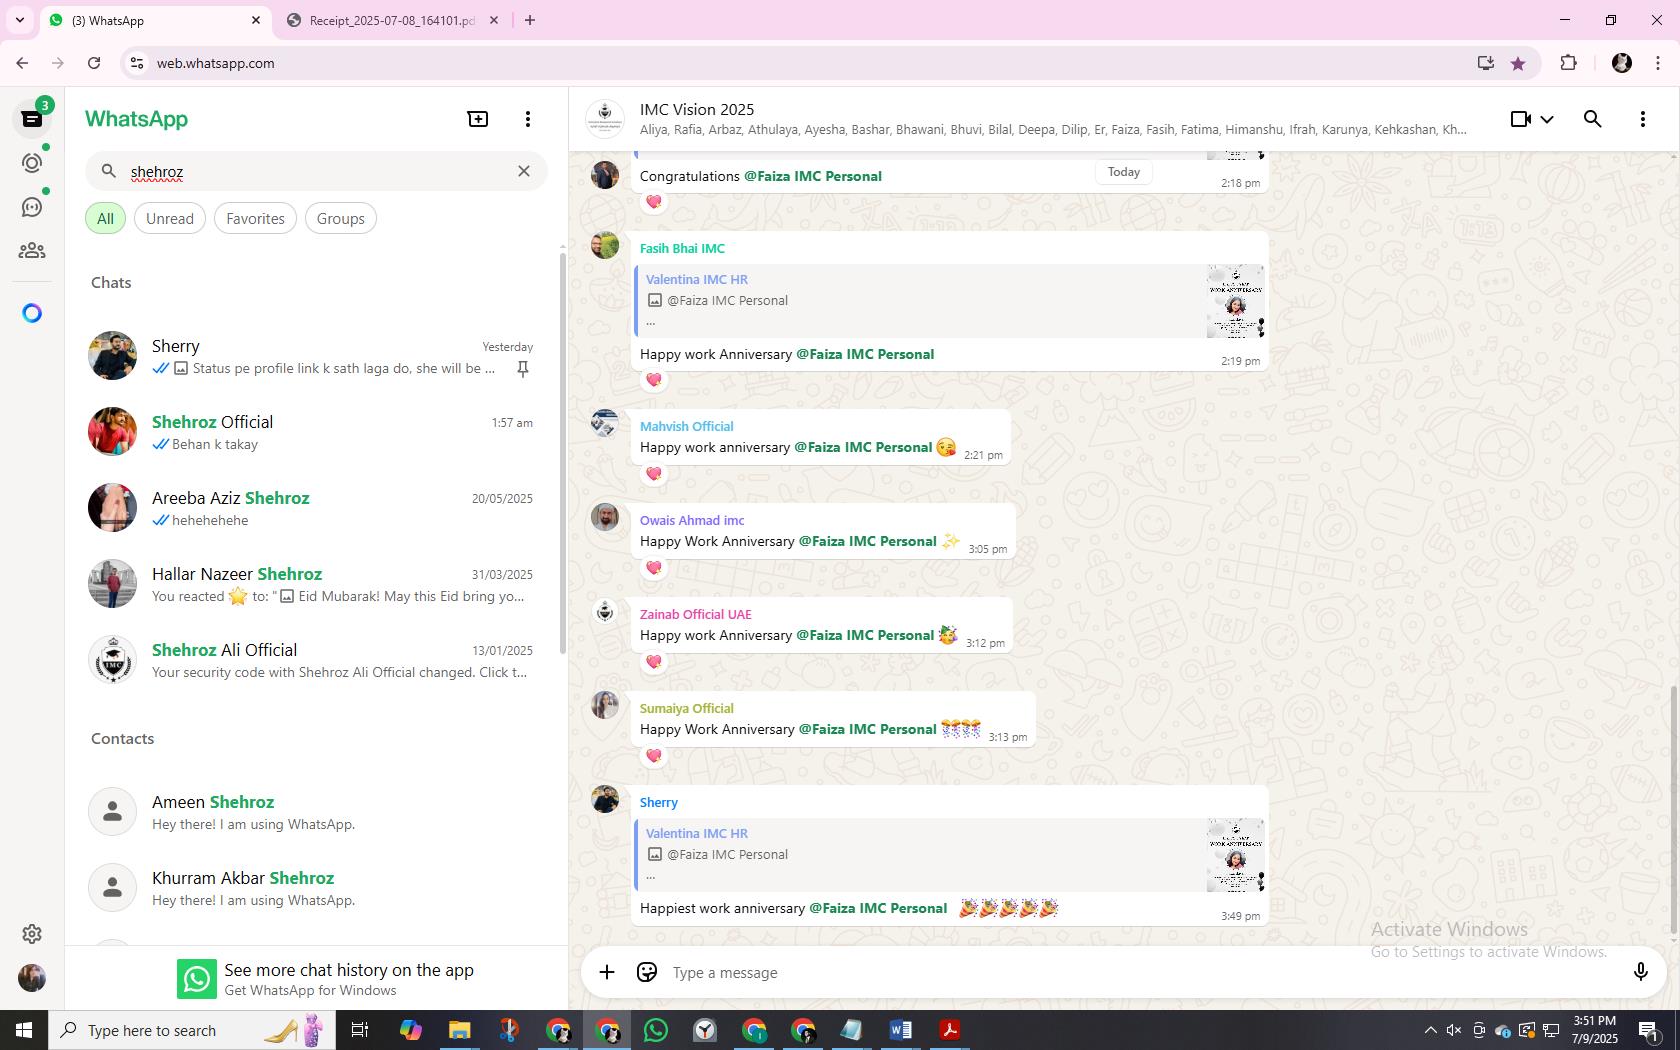Open the Communities icon
The image size is (1680, 1050).
[x=32, y=251]
